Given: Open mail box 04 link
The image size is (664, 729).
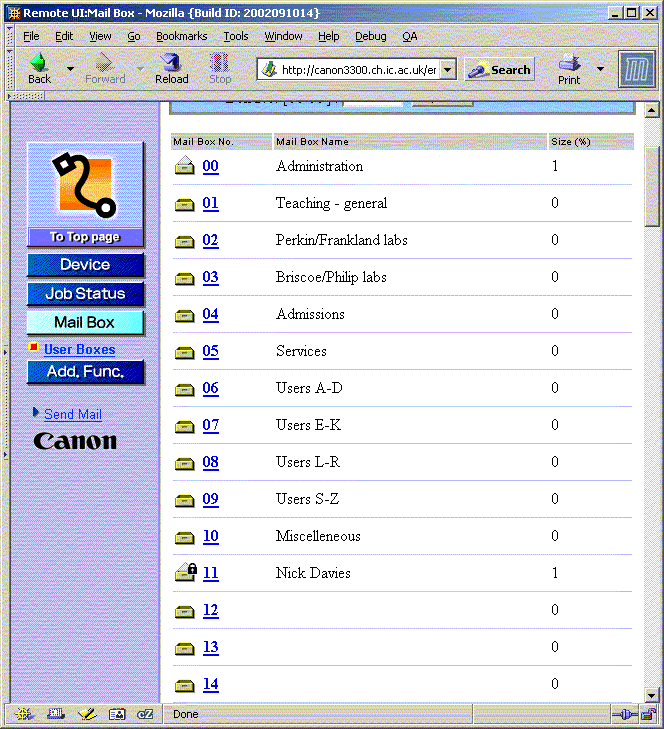Looking at the screenshot, I should click(210, 315).
